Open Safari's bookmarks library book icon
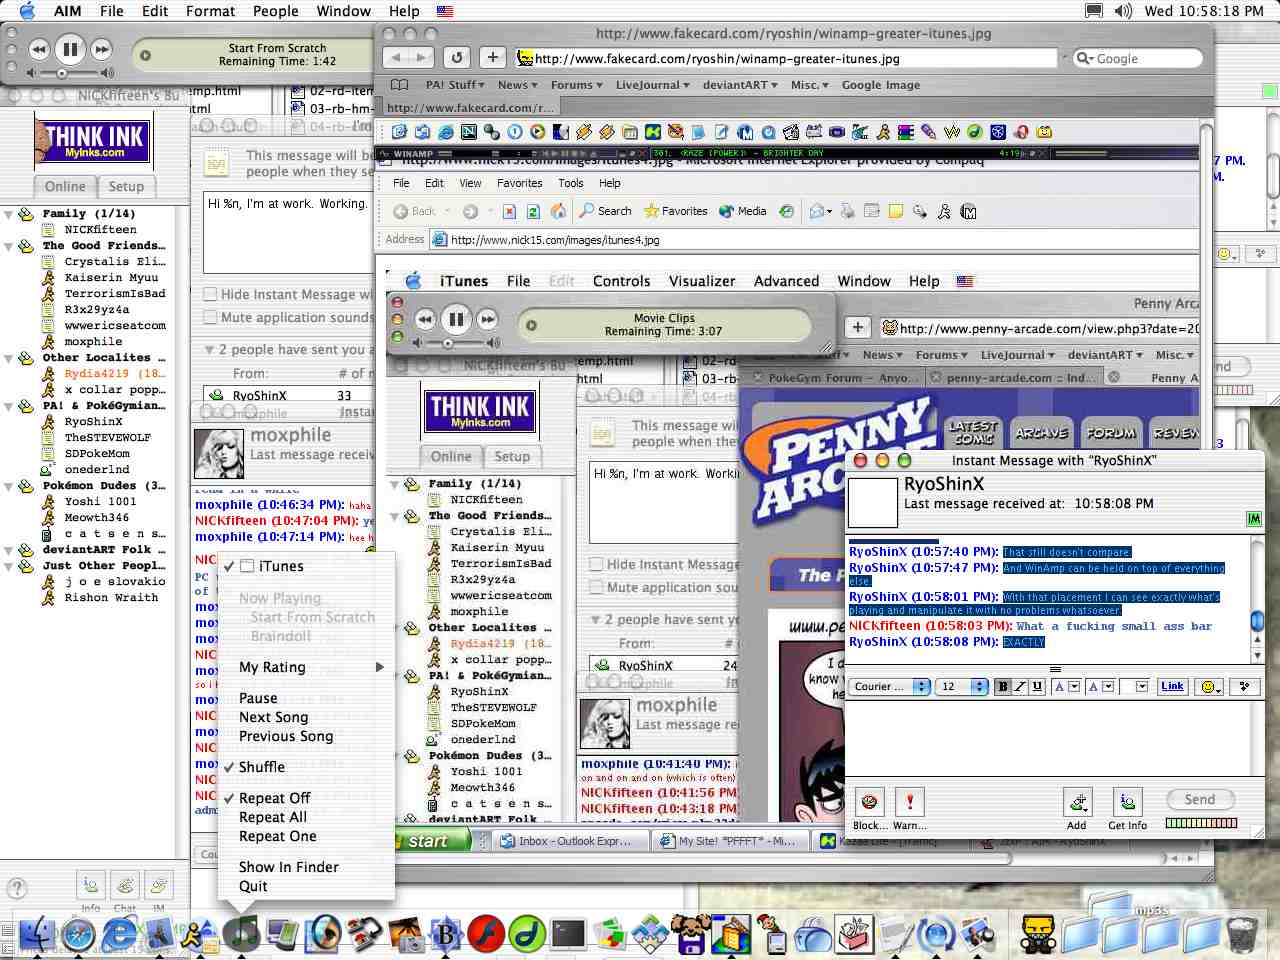 [x=400, y=85]
